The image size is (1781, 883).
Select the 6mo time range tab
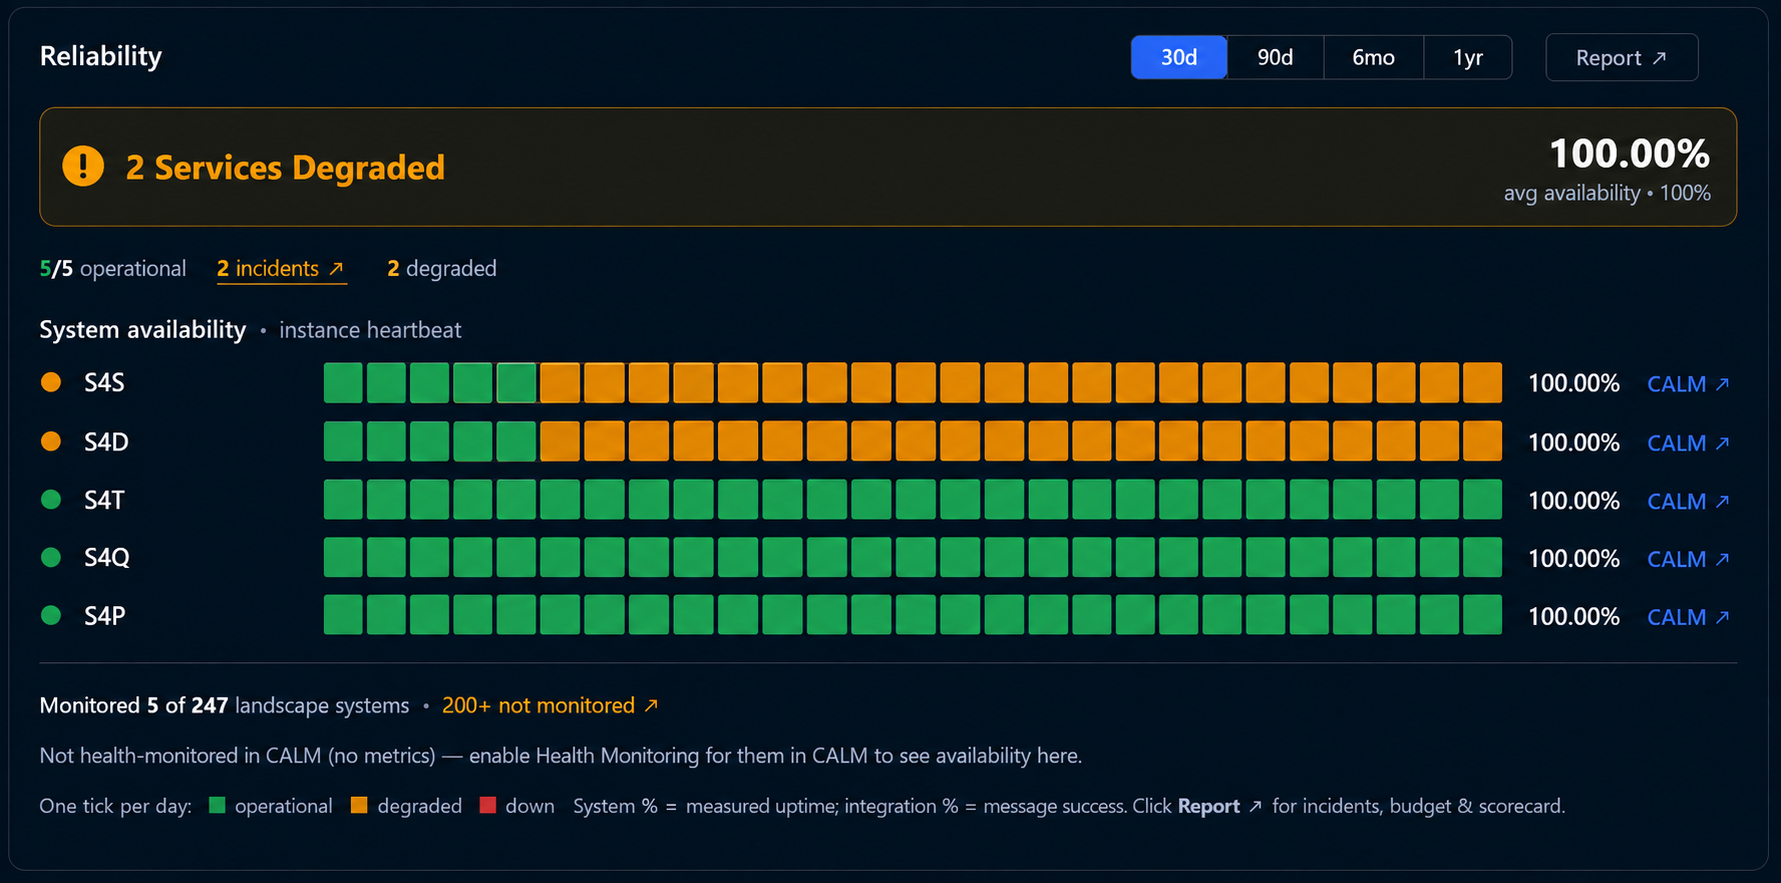click(x=1373, y=57)
